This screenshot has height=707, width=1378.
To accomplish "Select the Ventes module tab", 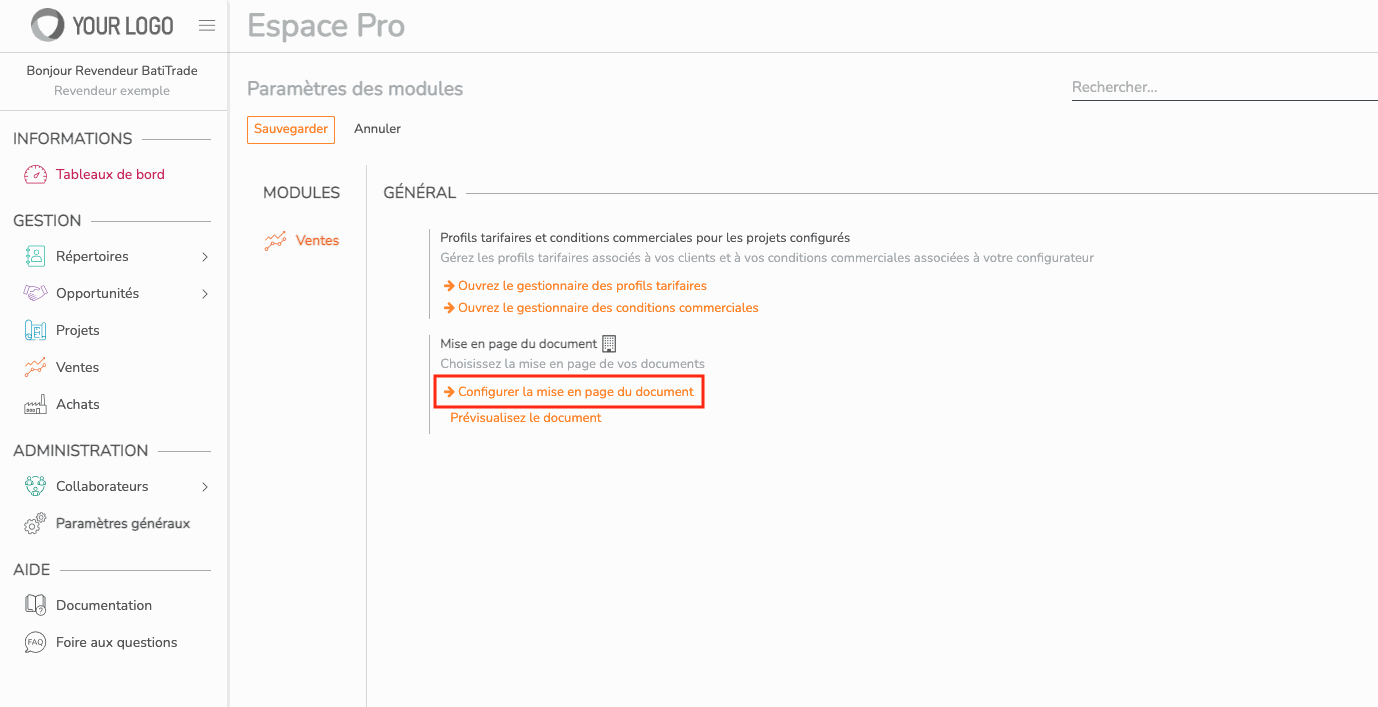I will pos(301,240).
